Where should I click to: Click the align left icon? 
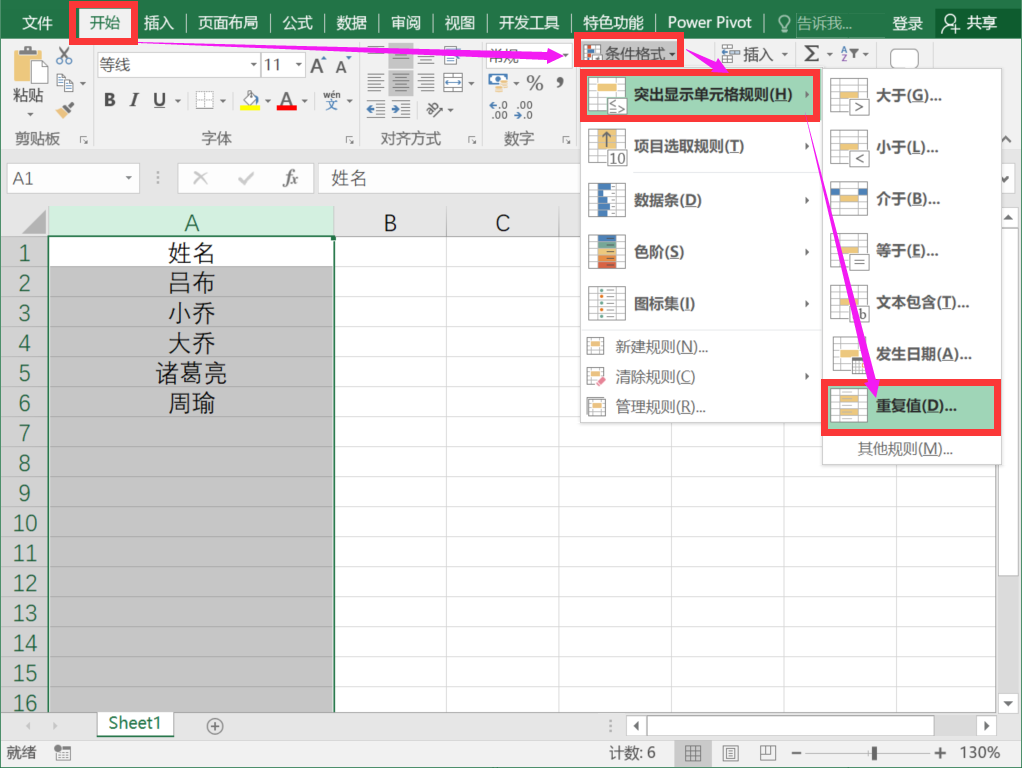pyautogui.click(x=375, y=82)
